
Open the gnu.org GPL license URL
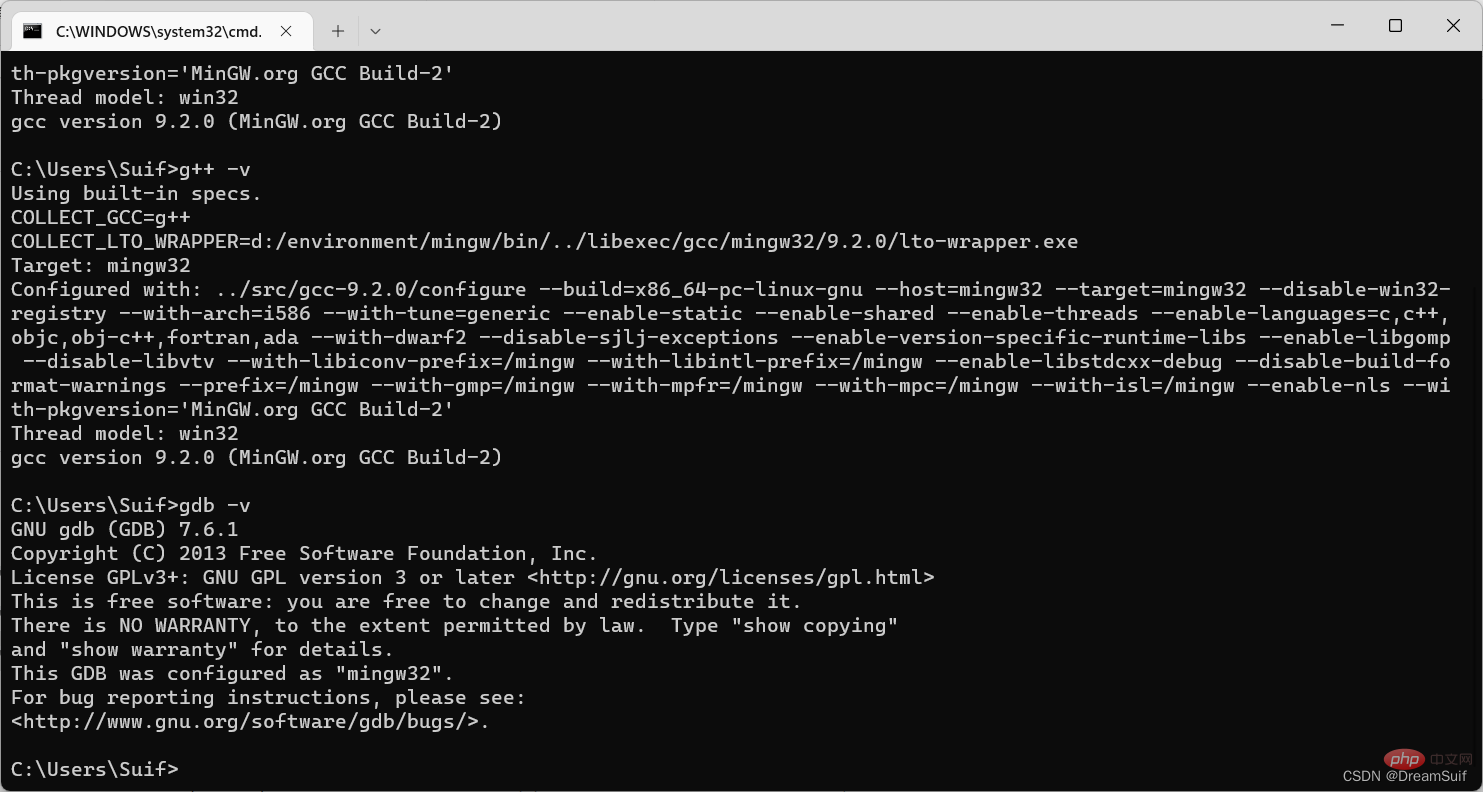coord(730,577)
